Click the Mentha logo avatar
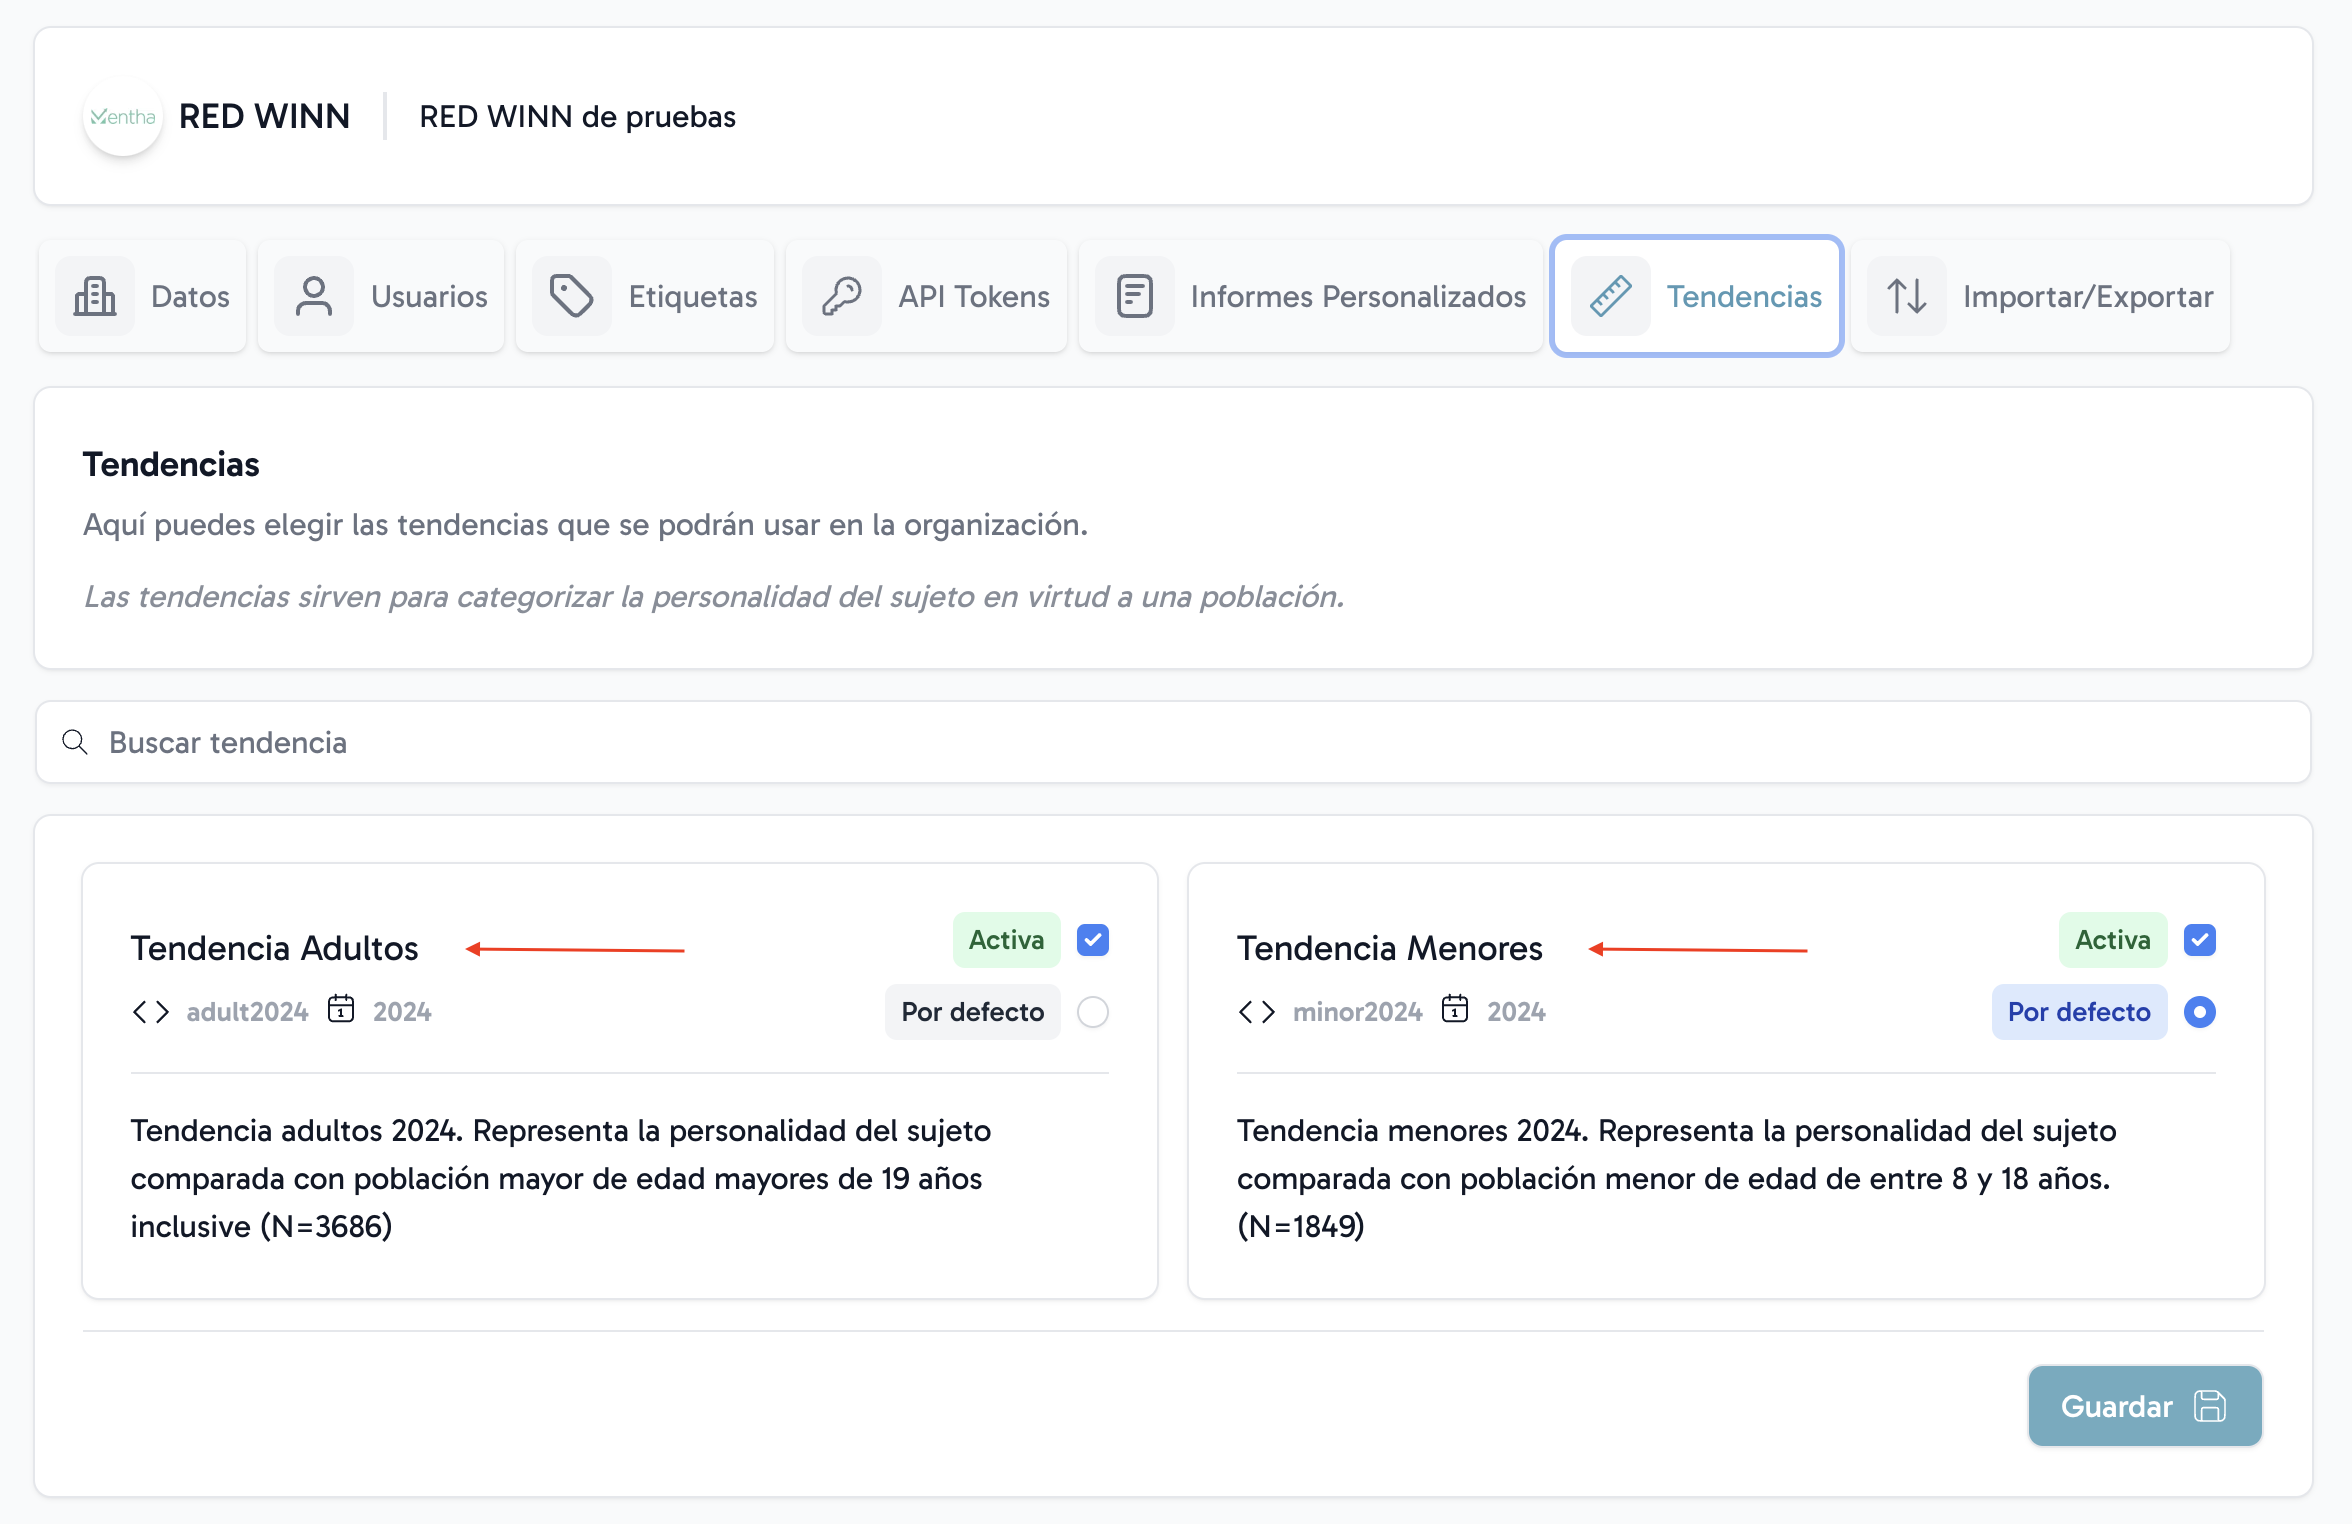 [x=122, y=117]
